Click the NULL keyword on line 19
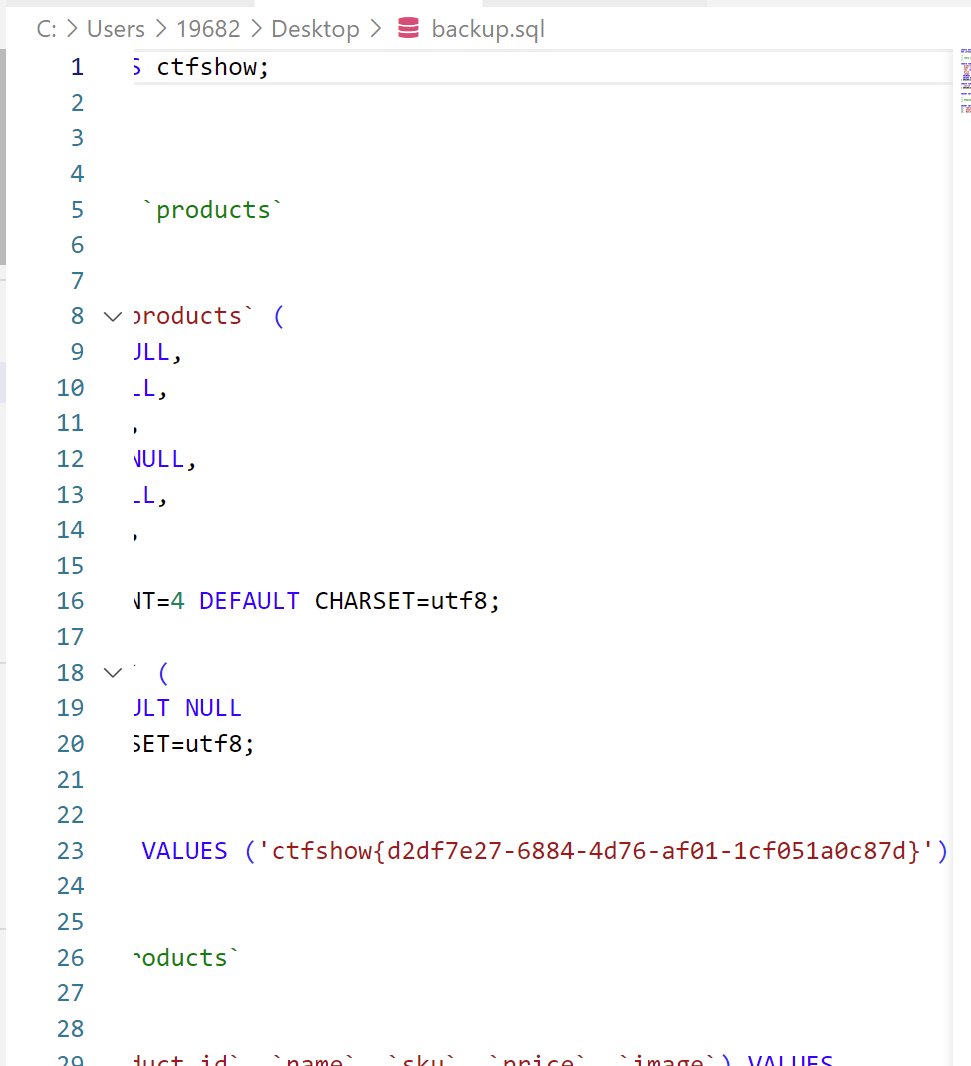This screenshot has width=971, height=1066. pos(213,708)
